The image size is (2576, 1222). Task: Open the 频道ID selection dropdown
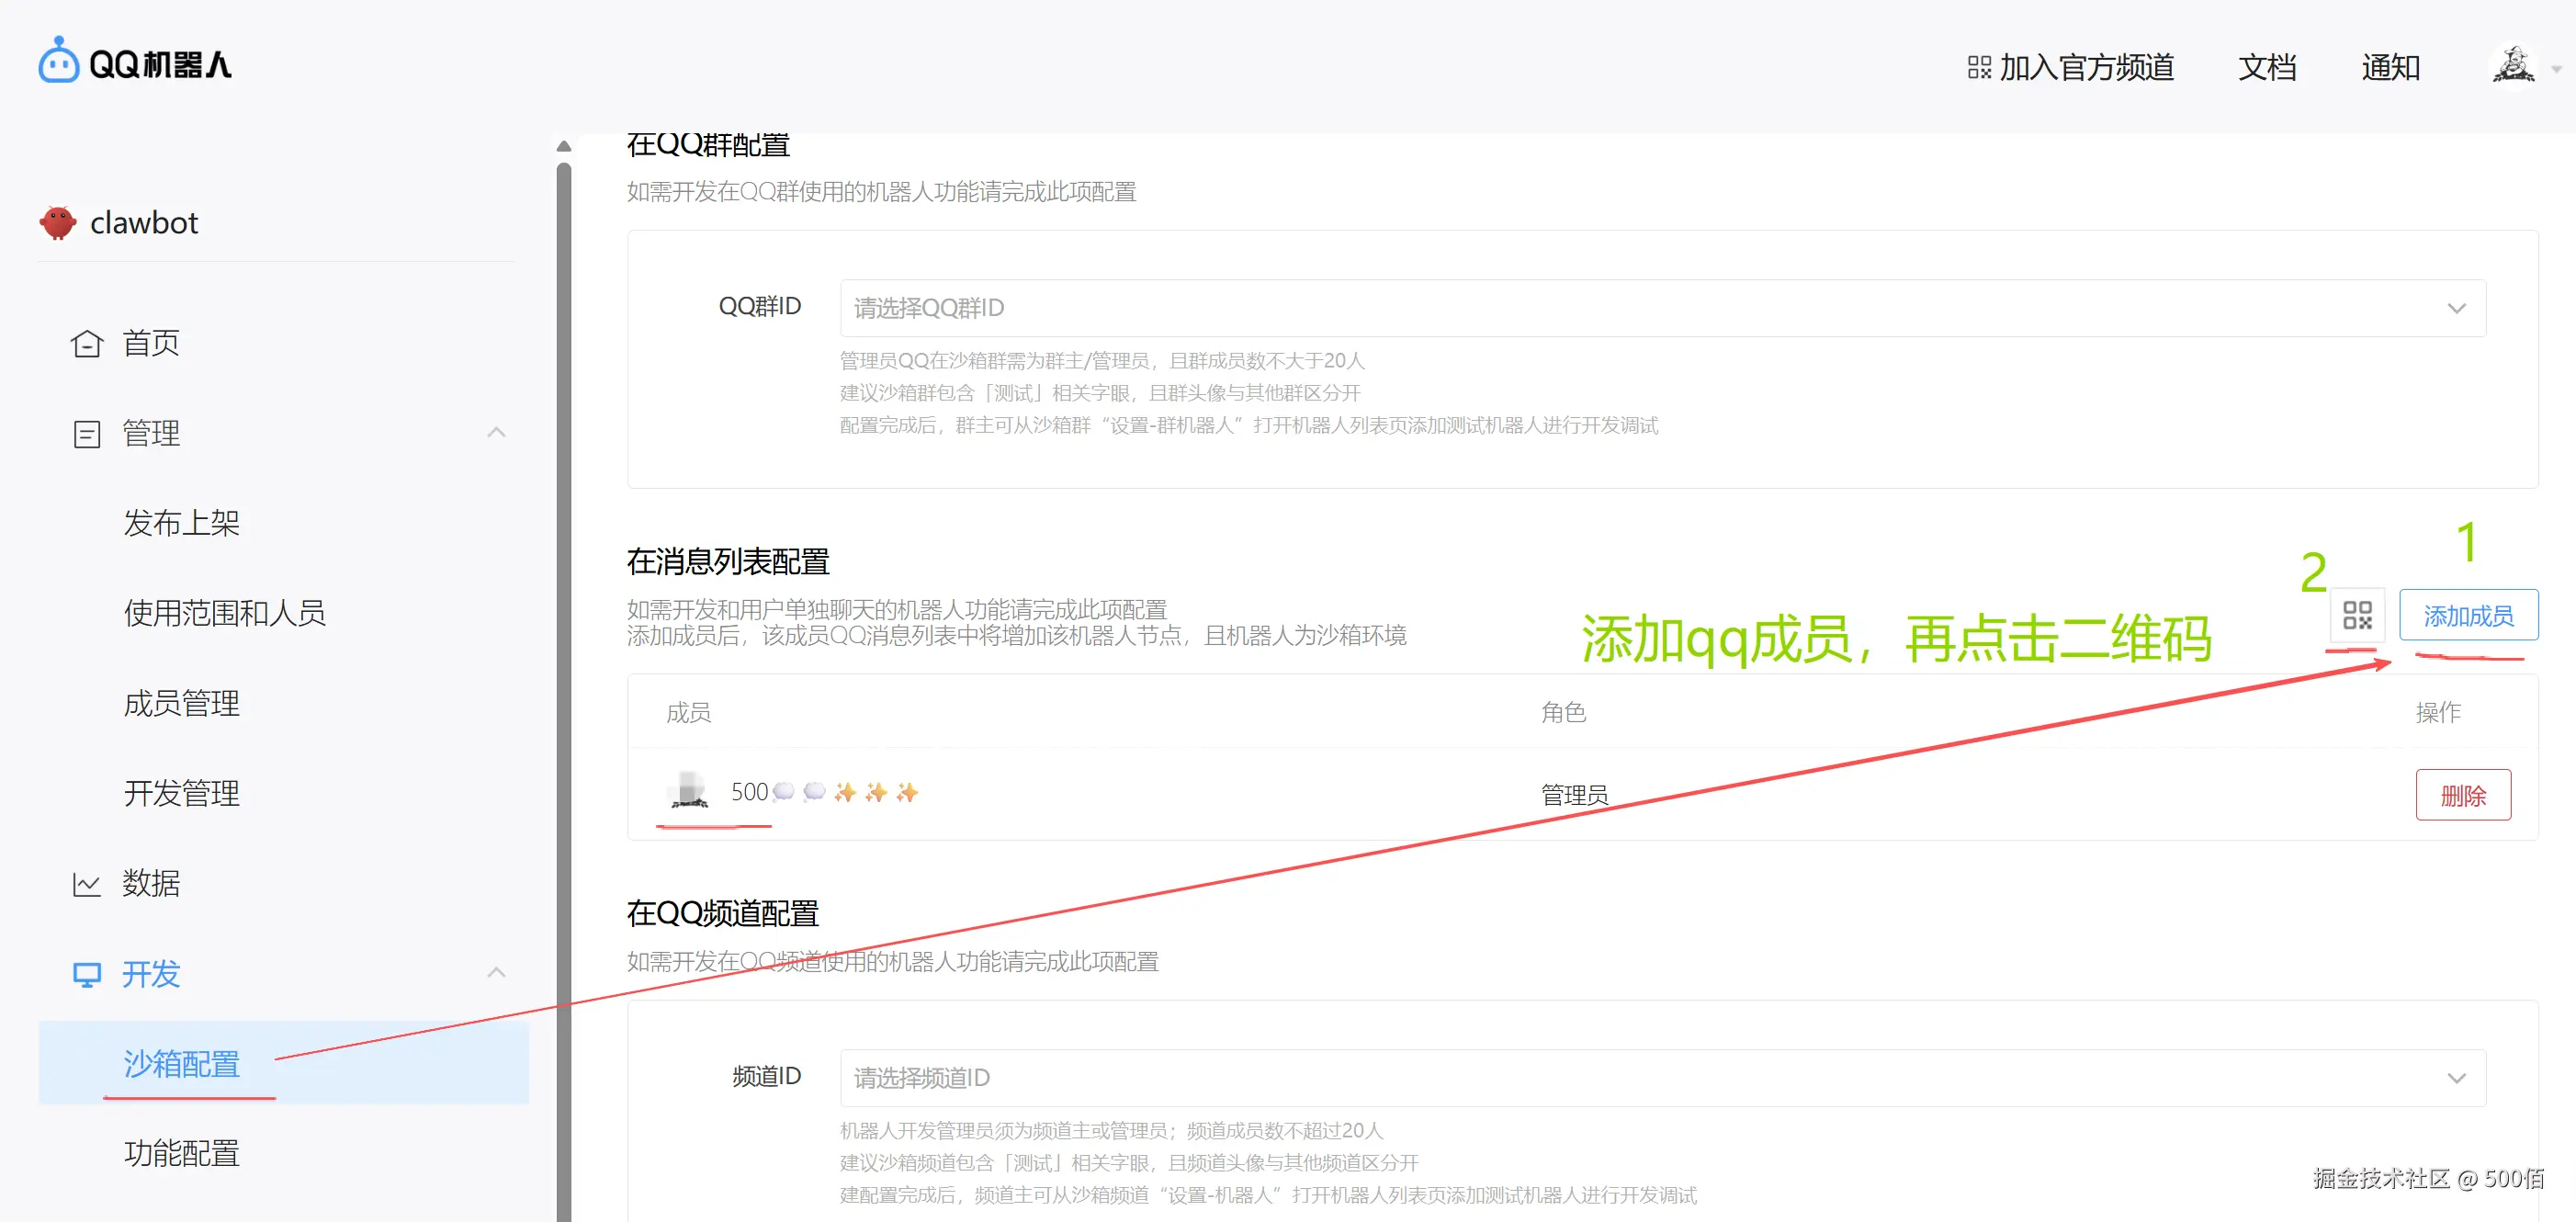coord(1662,1078)
